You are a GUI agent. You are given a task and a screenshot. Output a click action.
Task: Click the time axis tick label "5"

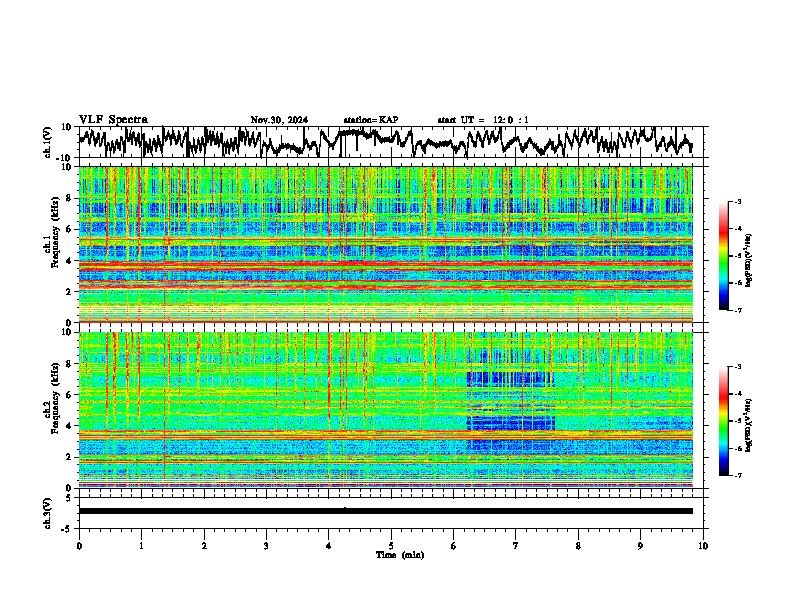click(x=391, y=546)
